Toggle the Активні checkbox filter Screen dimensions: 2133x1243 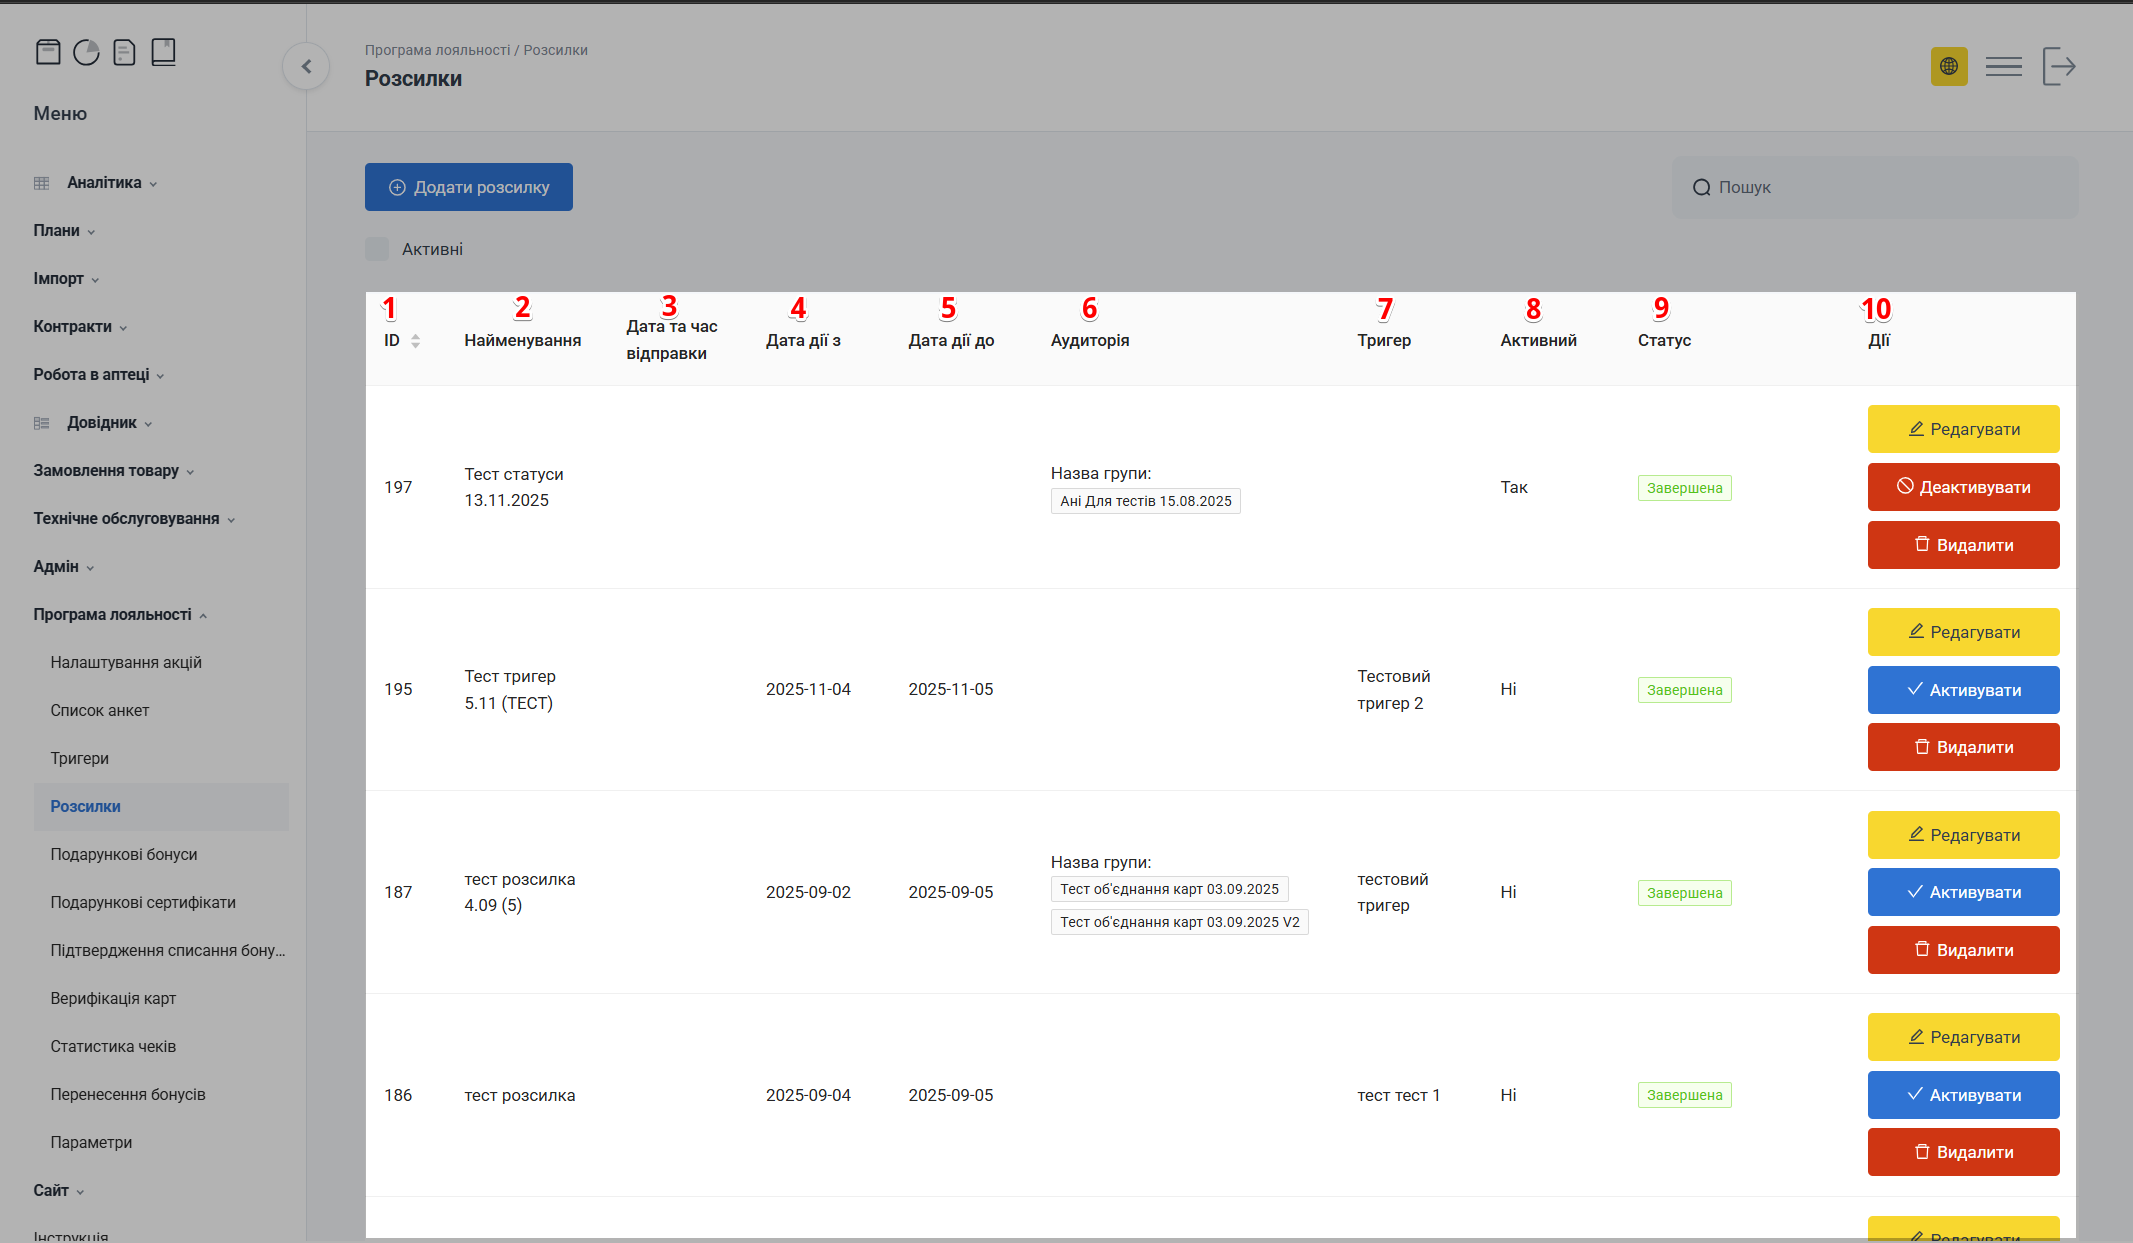(x=377, y=249)
